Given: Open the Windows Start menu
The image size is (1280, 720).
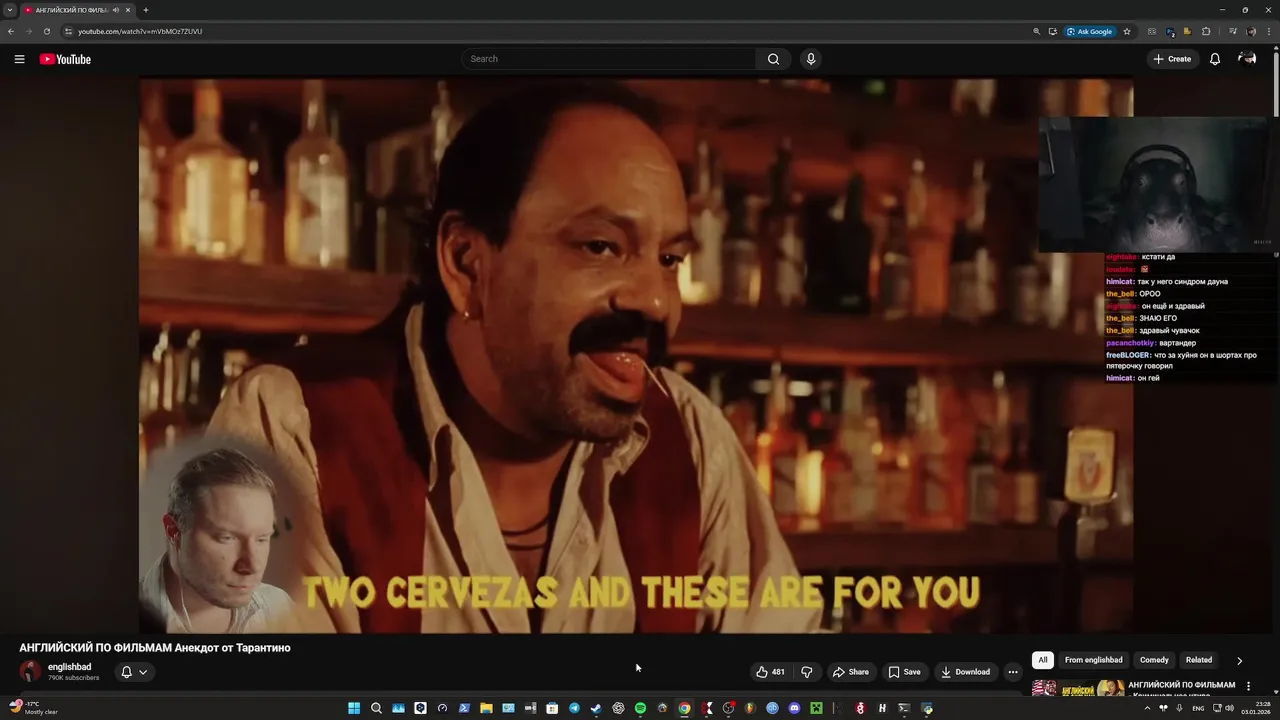Looking at the screenshot, I should coord(354,708).
